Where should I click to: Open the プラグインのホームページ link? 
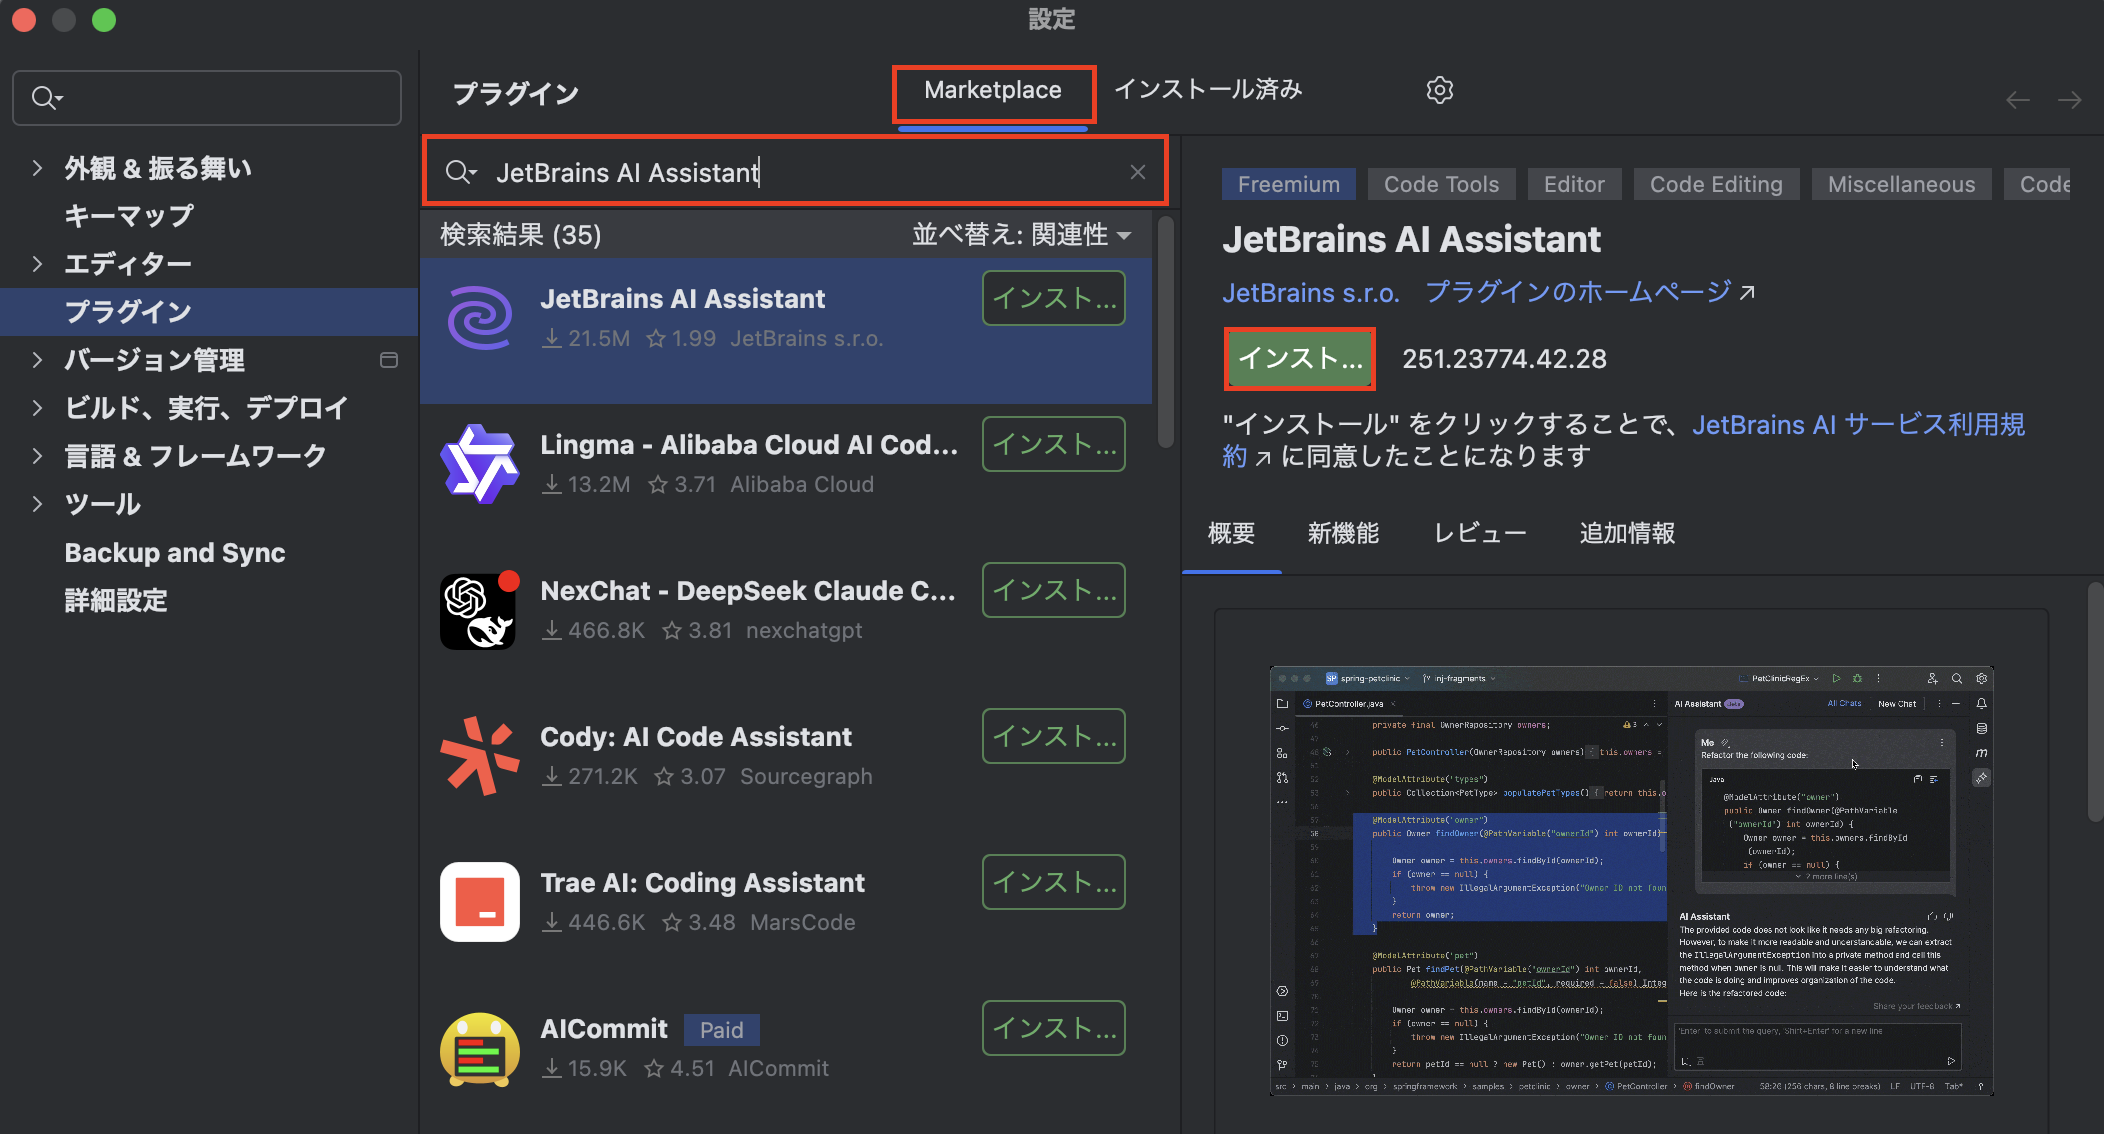coord(1578,292)
